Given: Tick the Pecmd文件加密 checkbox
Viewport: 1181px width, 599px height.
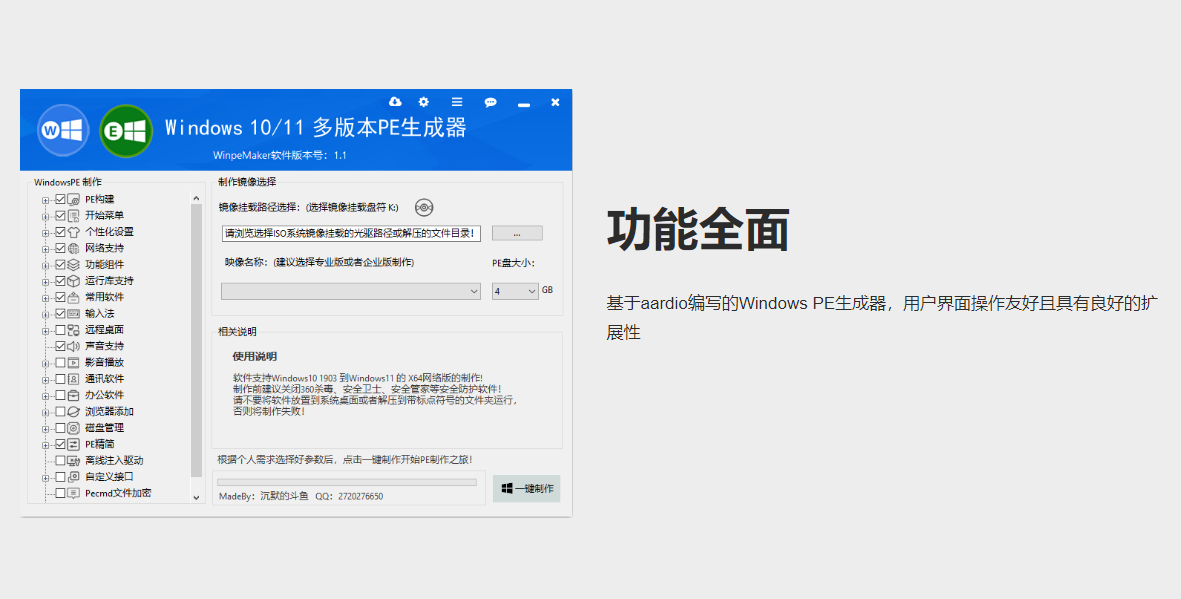Looking at the screenshot, I should click(x=60, y=494).
